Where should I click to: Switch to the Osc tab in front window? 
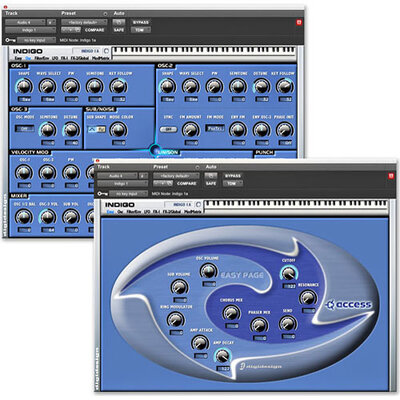120,212
